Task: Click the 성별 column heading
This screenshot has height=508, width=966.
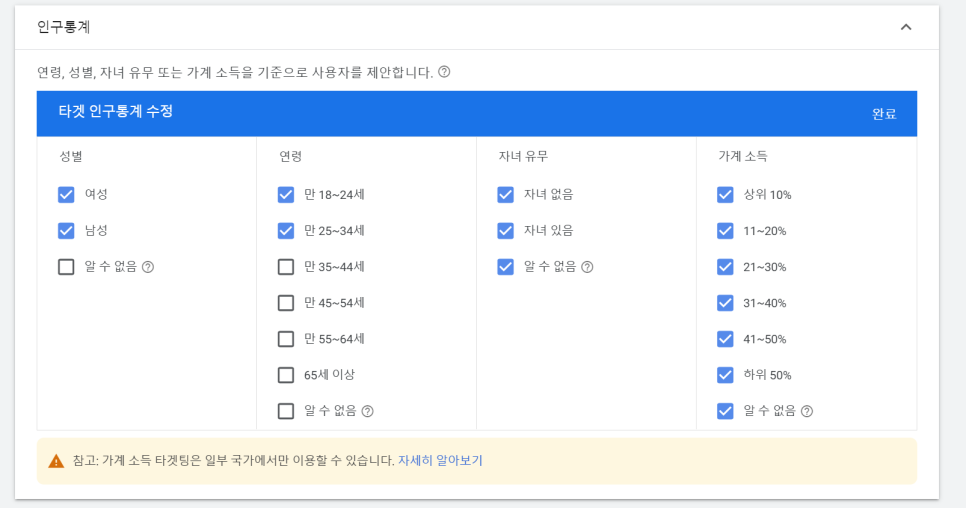Action: (x=71, y=156)
